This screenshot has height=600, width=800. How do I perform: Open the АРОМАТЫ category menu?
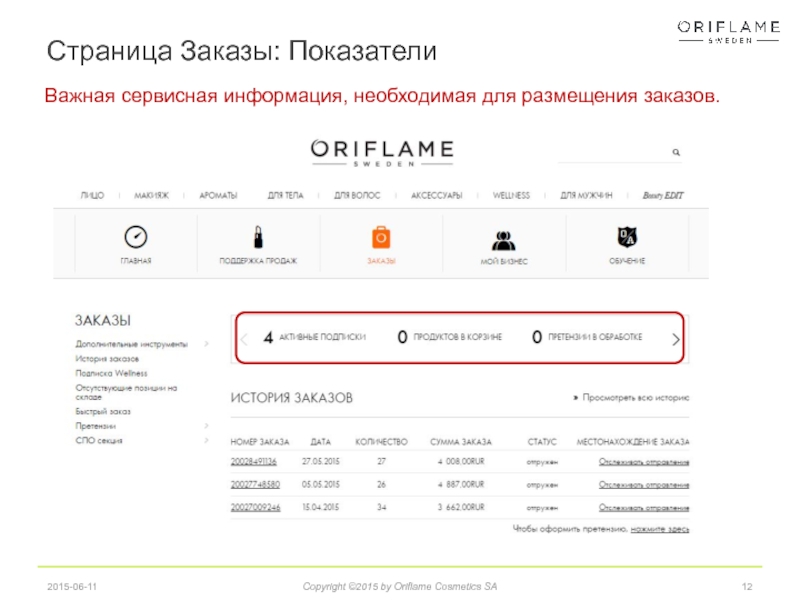tap(218, 195)
